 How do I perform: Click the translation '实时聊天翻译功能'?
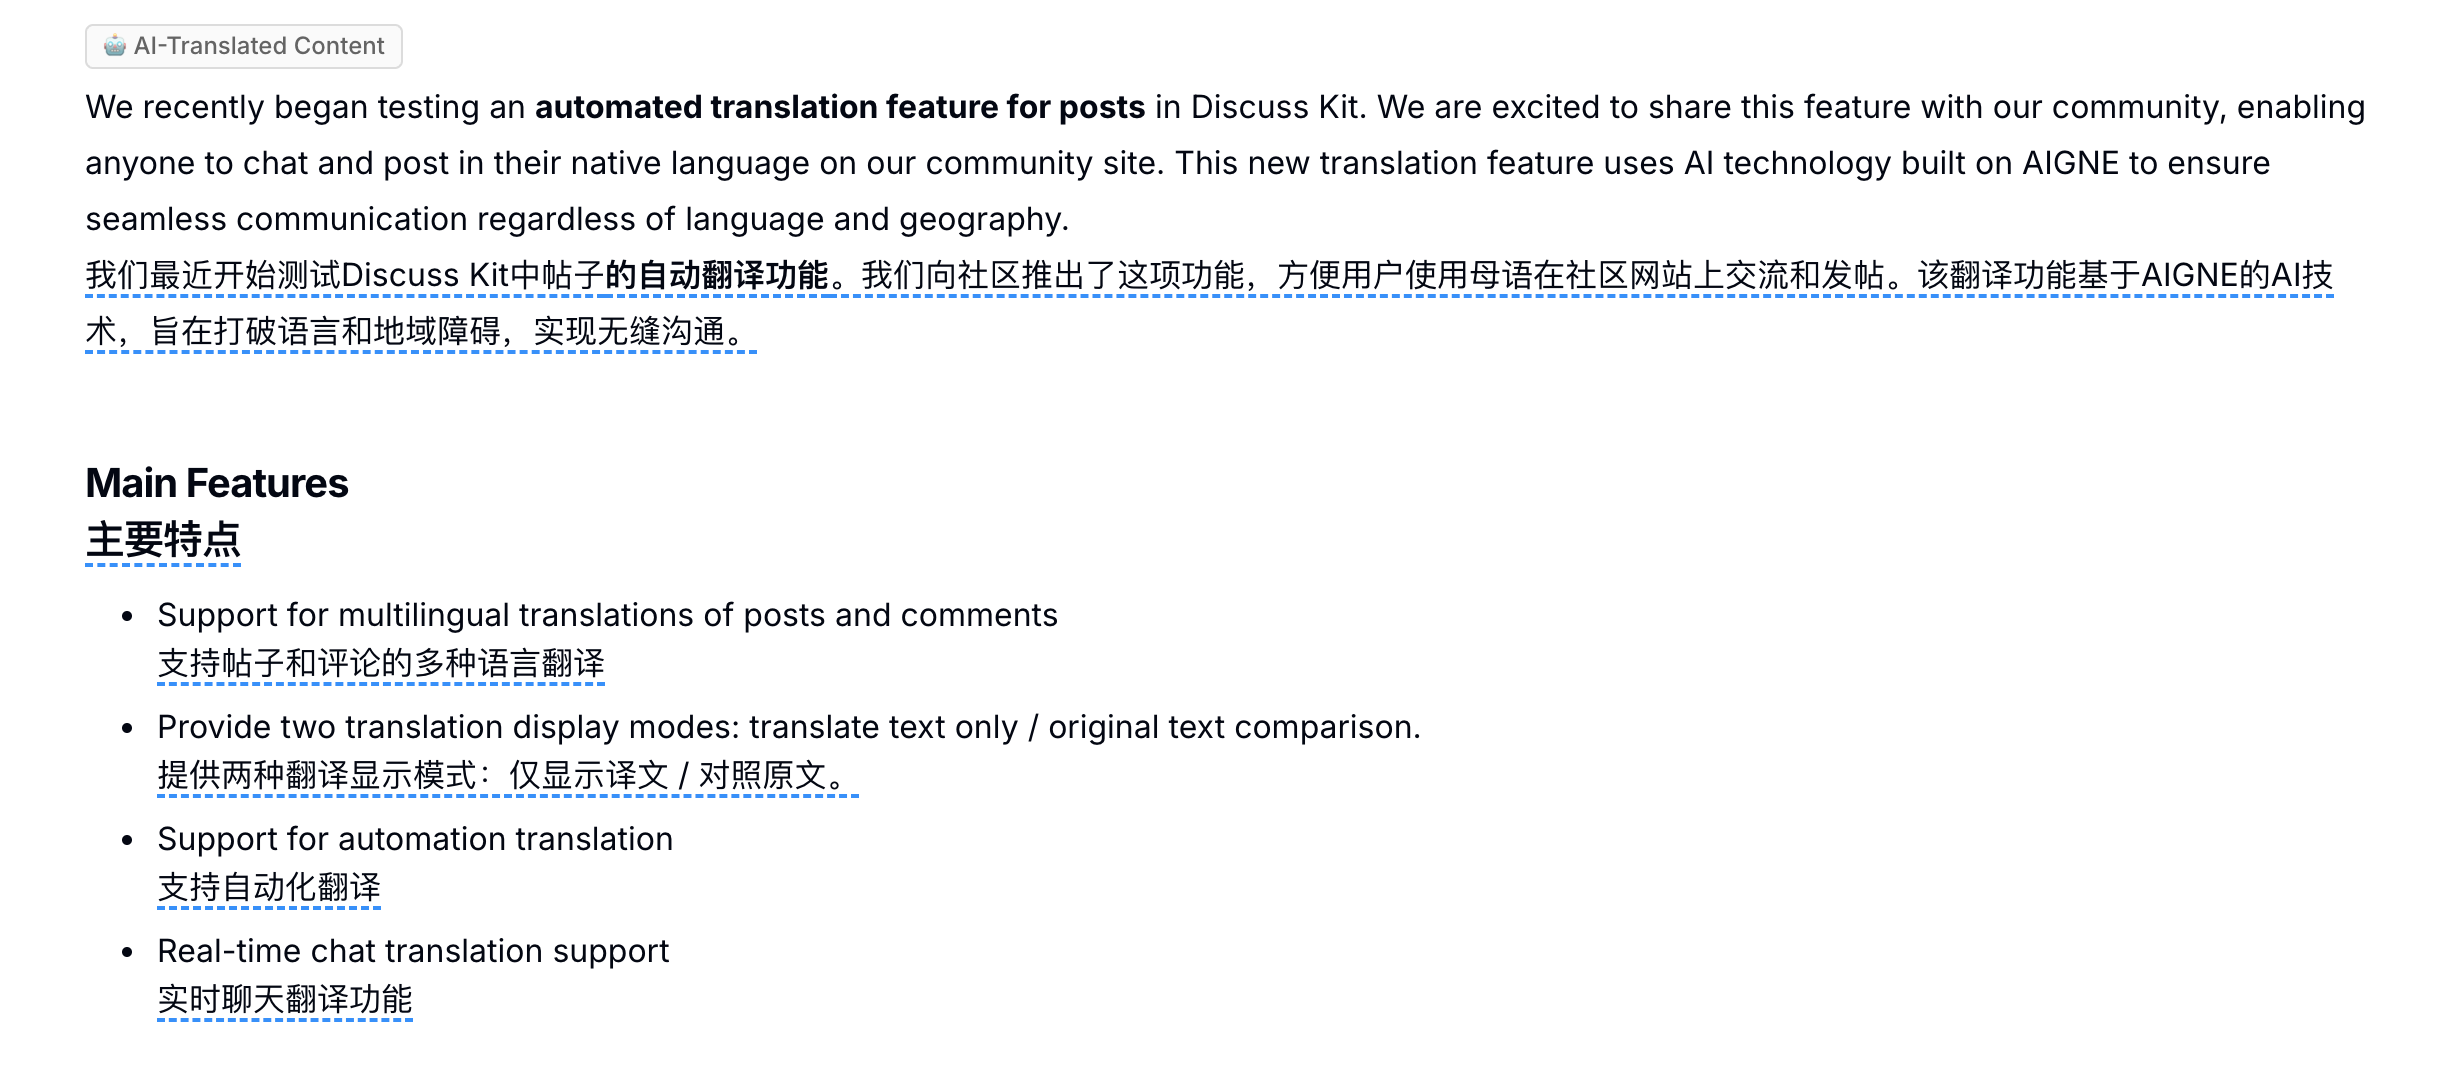point(285,999)
